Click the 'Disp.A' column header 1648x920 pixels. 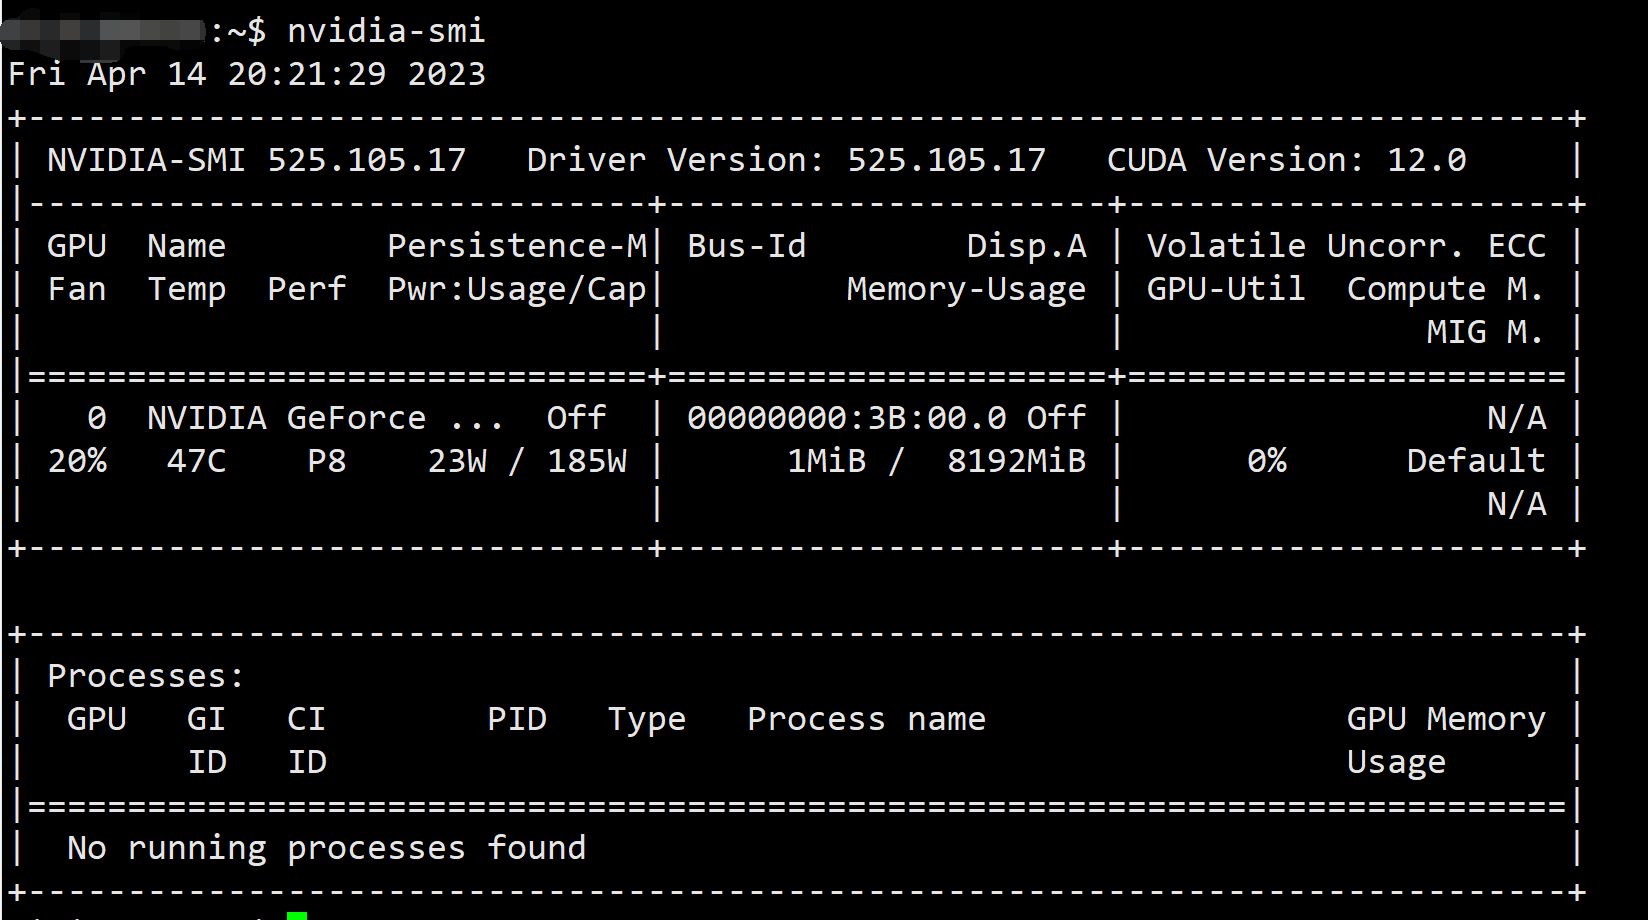(x=1027, y=246)
